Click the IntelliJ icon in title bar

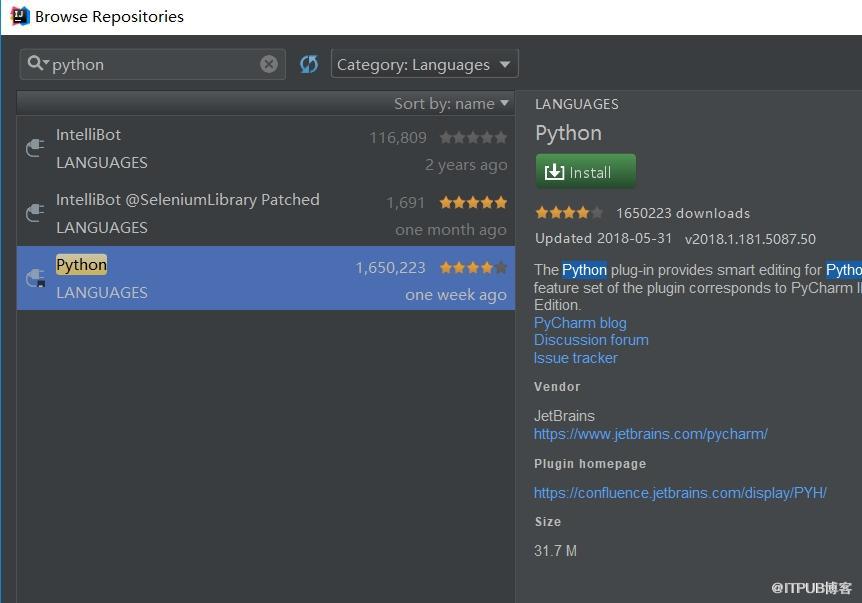pyautogui.click(x=20, y=16)
